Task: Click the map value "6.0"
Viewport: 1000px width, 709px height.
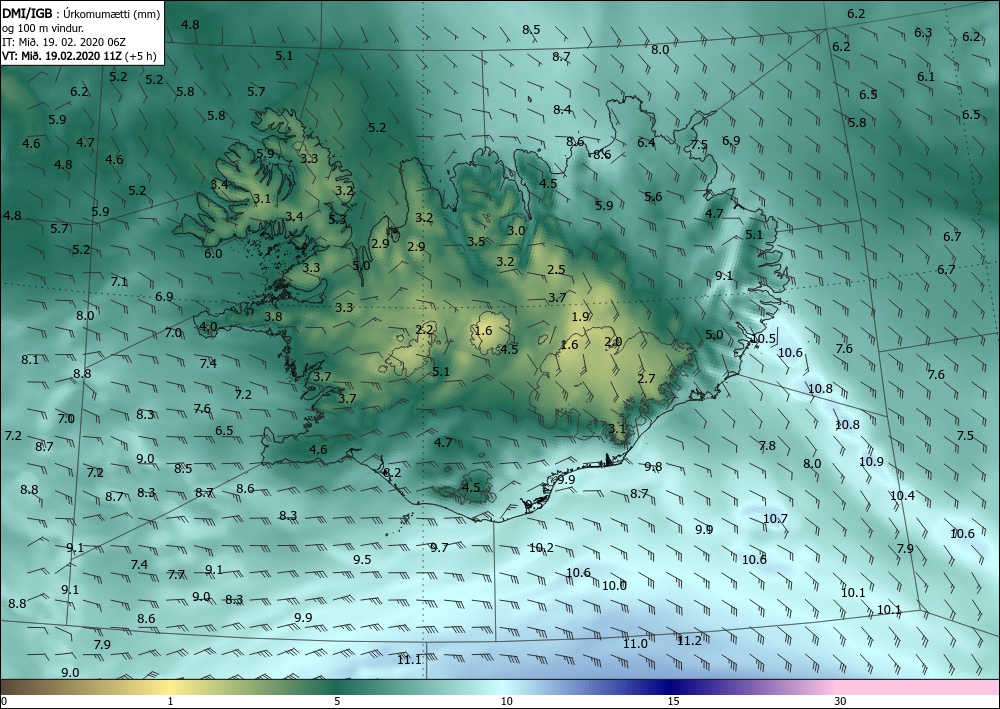Action: (213, 253)
